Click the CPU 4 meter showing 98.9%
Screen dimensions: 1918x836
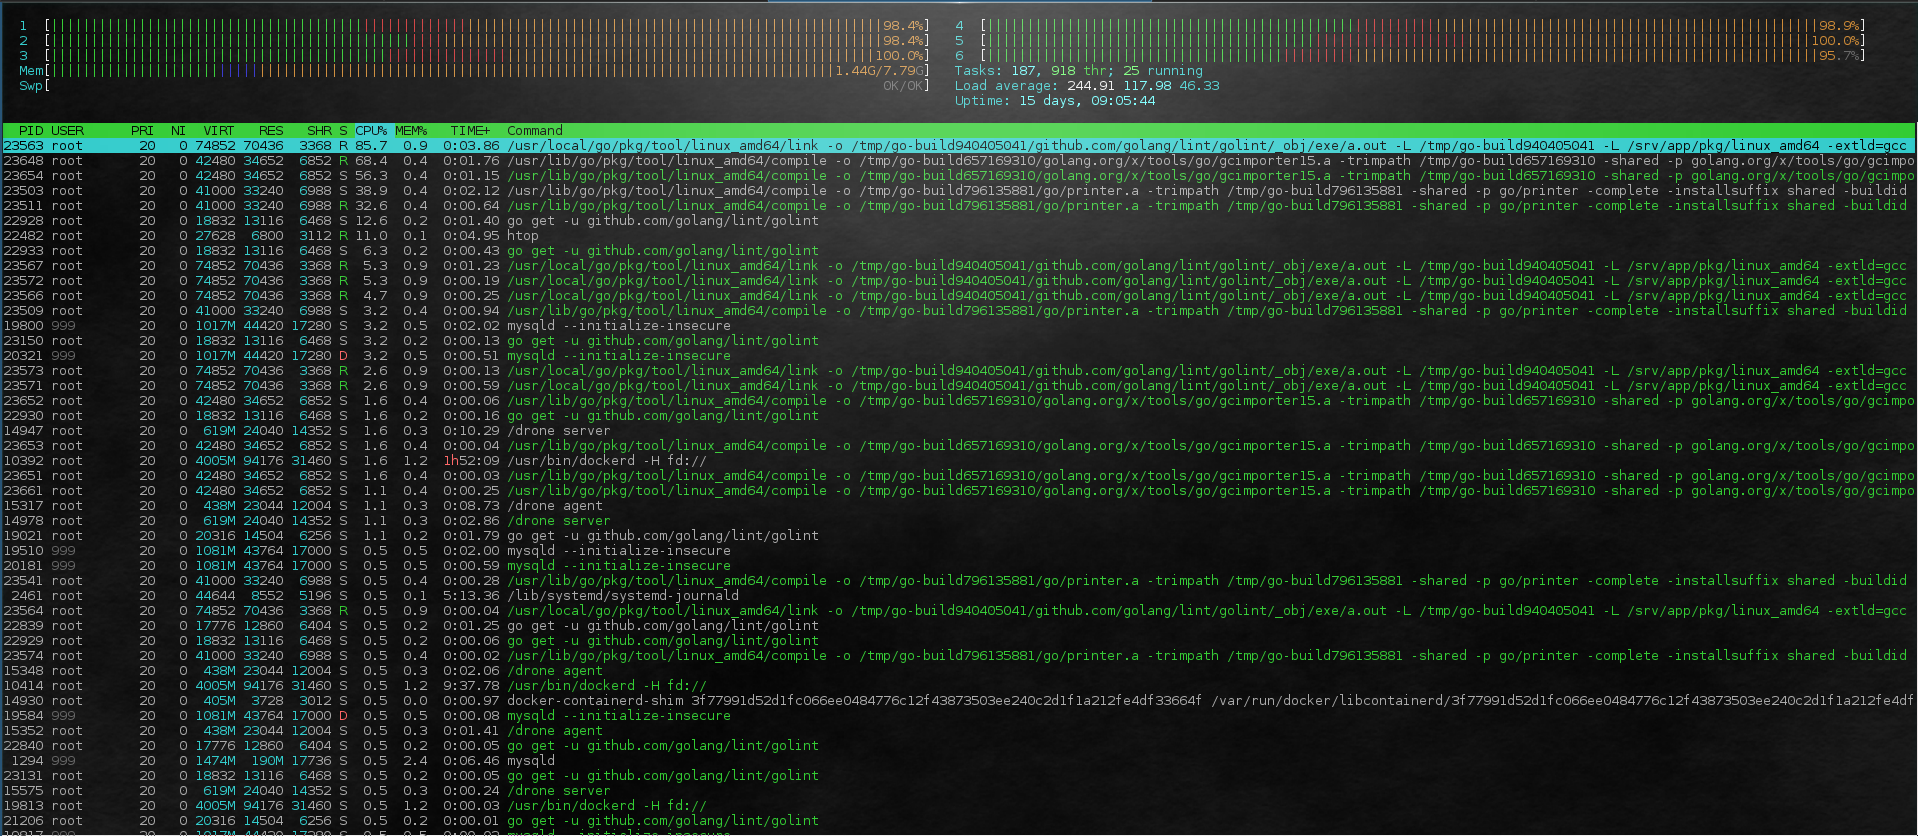[x=1410, y=26]
